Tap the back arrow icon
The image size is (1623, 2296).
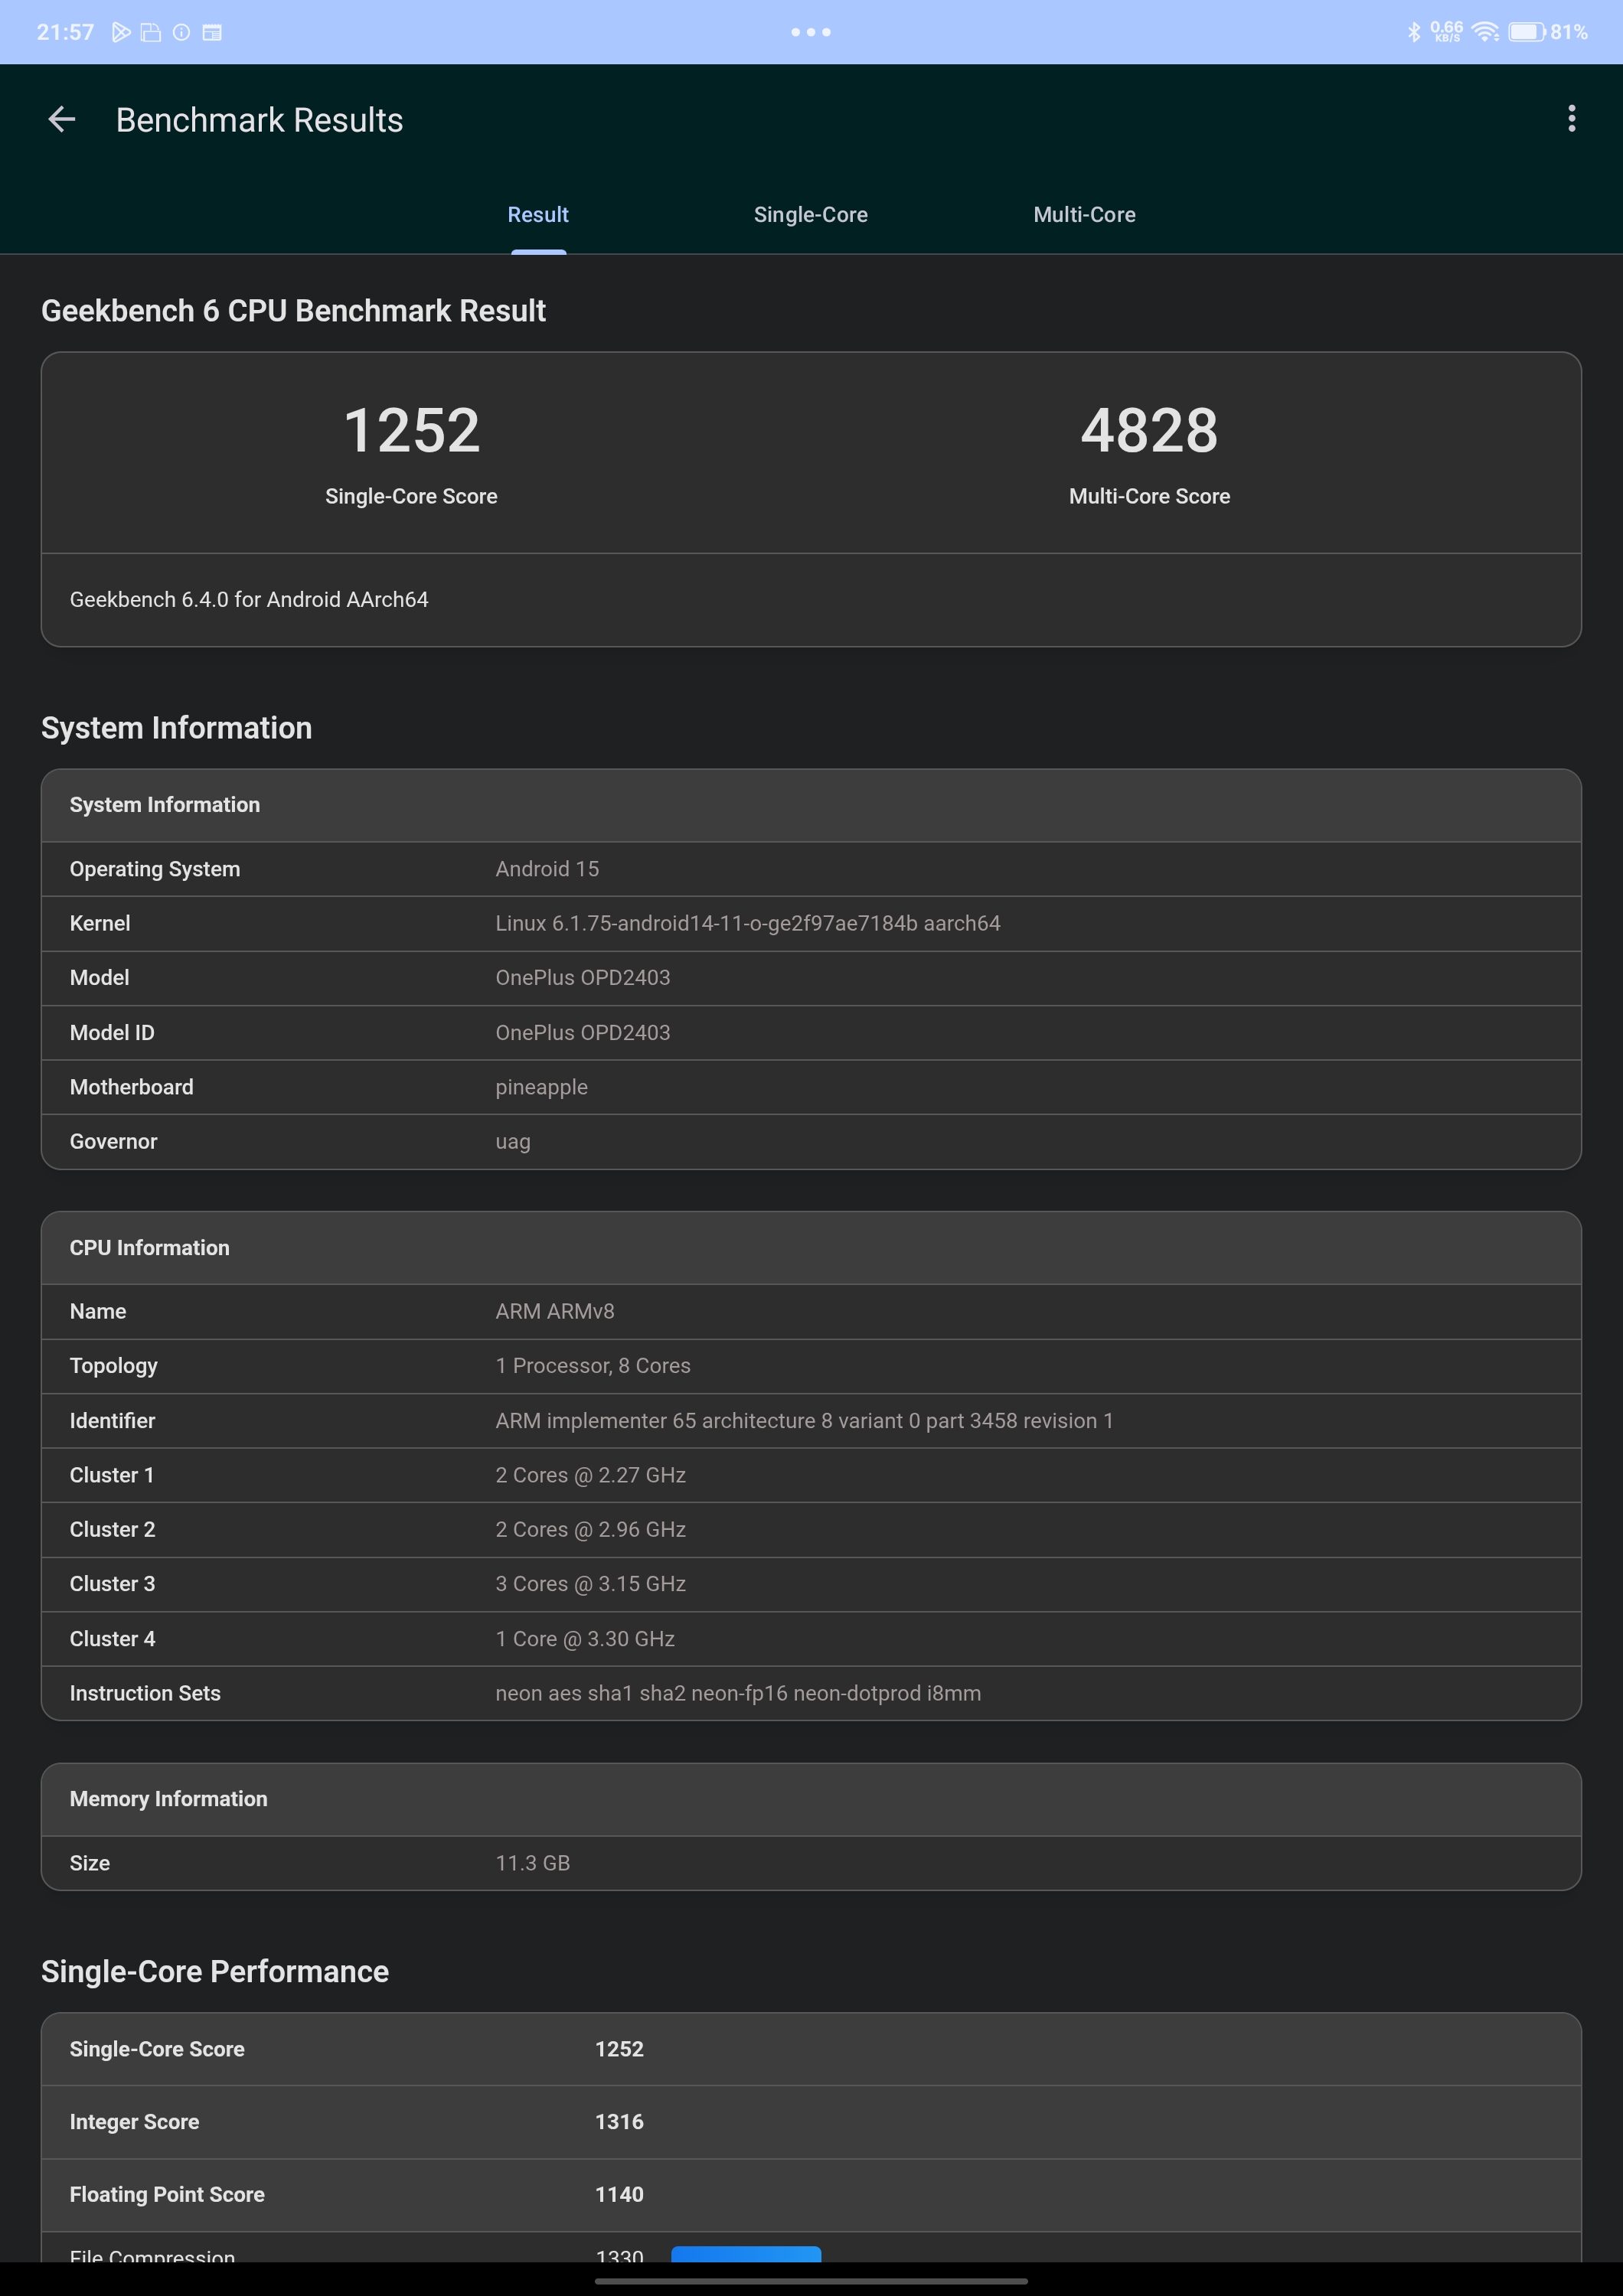(x=62, y=120)
